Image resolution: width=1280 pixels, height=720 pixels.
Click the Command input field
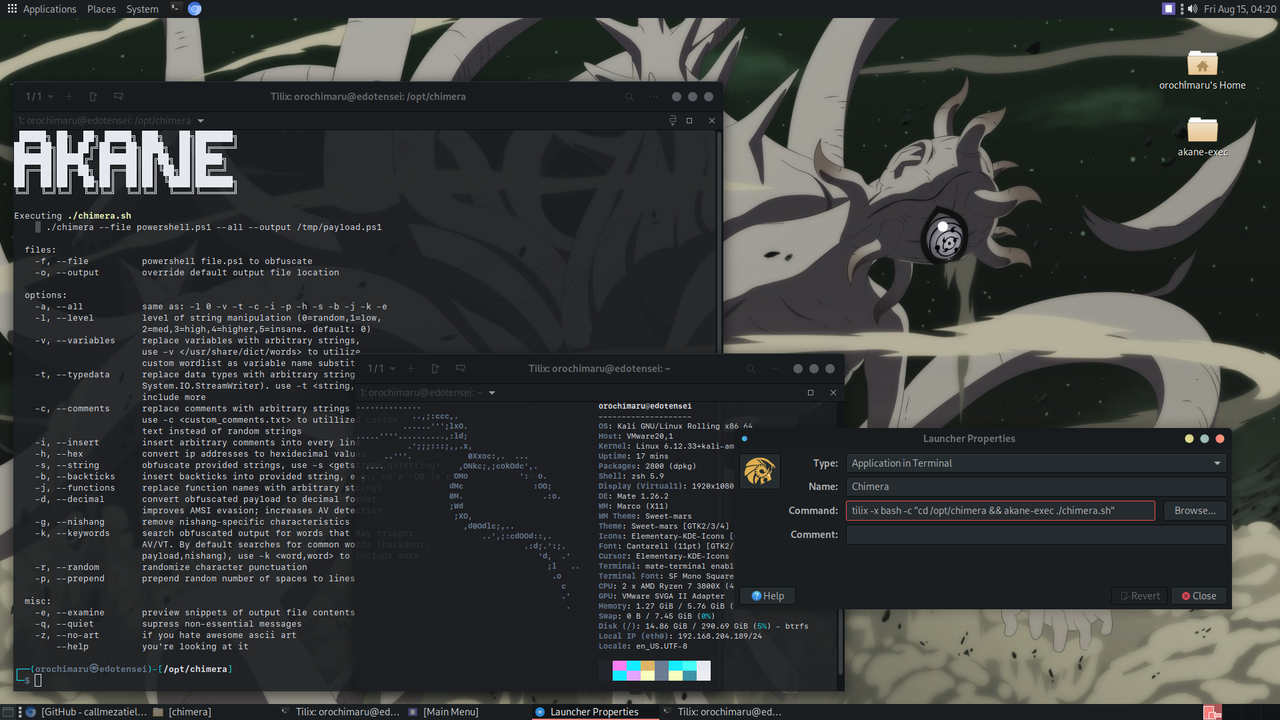[1000, 511]
